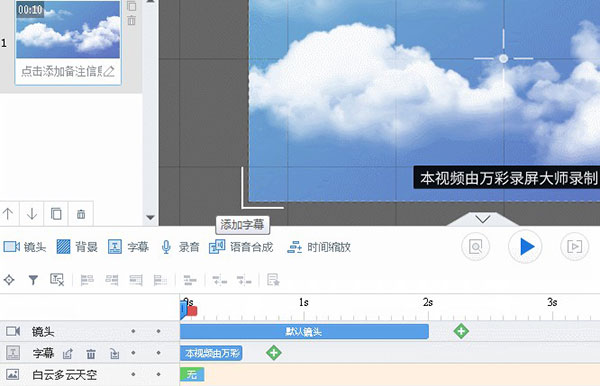Viewport: 600px width, 386px height.
Task: Toggle left dot on 白云多云天空 track
Action: point(133,374)
